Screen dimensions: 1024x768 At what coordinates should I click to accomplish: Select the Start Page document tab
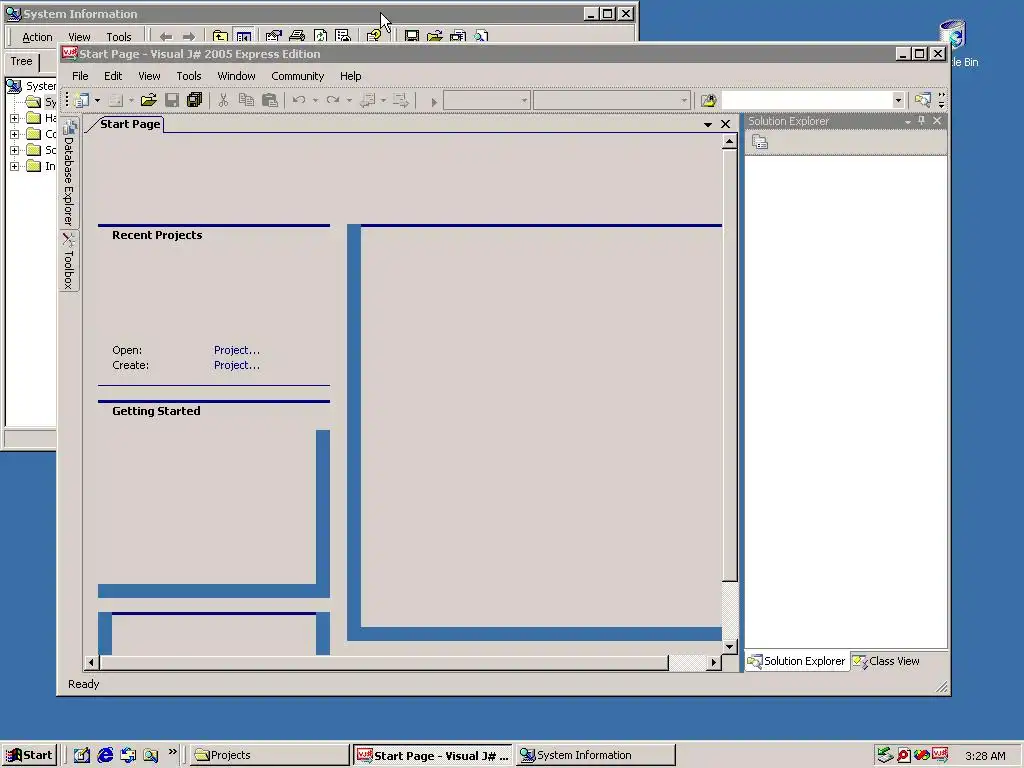pyautogui.click(x=129, y=124)
